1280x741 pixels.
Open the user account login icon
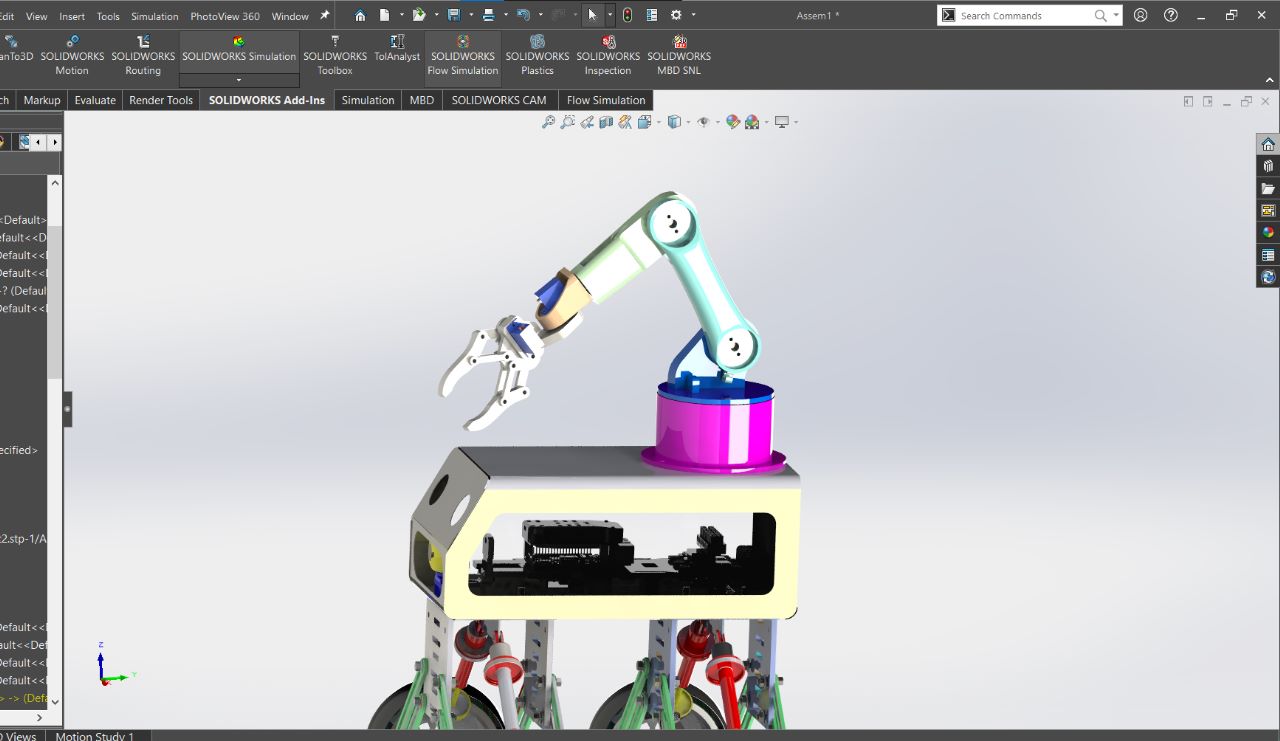pos(1141,15)
